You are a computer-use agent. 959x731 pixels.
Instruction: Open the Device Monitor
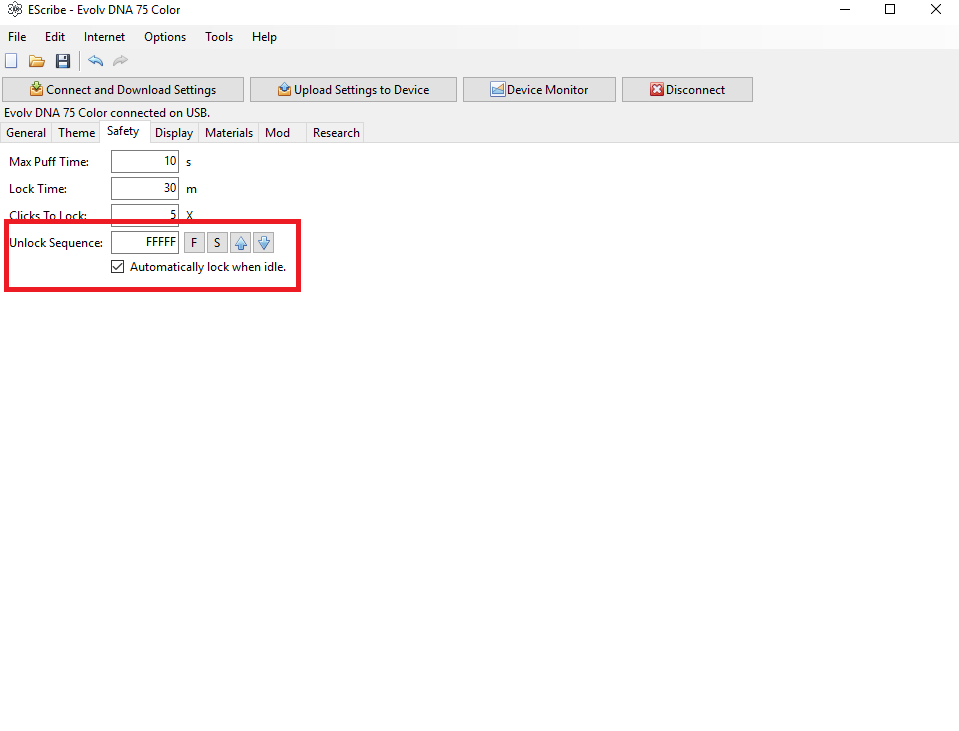click(539, 90)
